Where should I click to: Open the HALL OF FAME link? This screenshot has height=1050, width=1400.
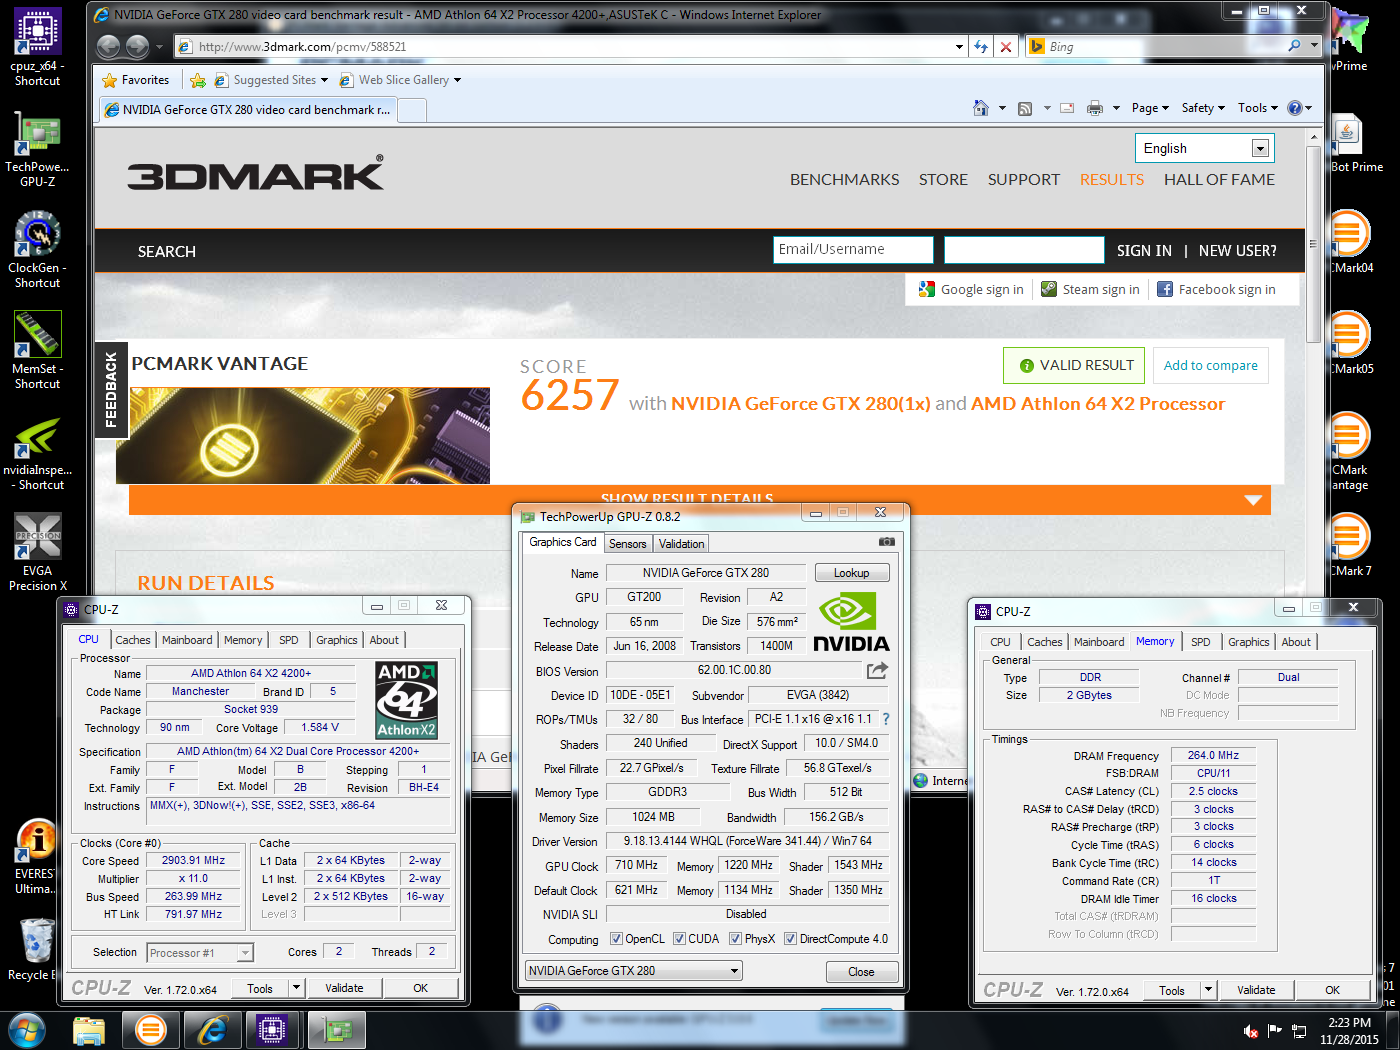click(1219, 180)
